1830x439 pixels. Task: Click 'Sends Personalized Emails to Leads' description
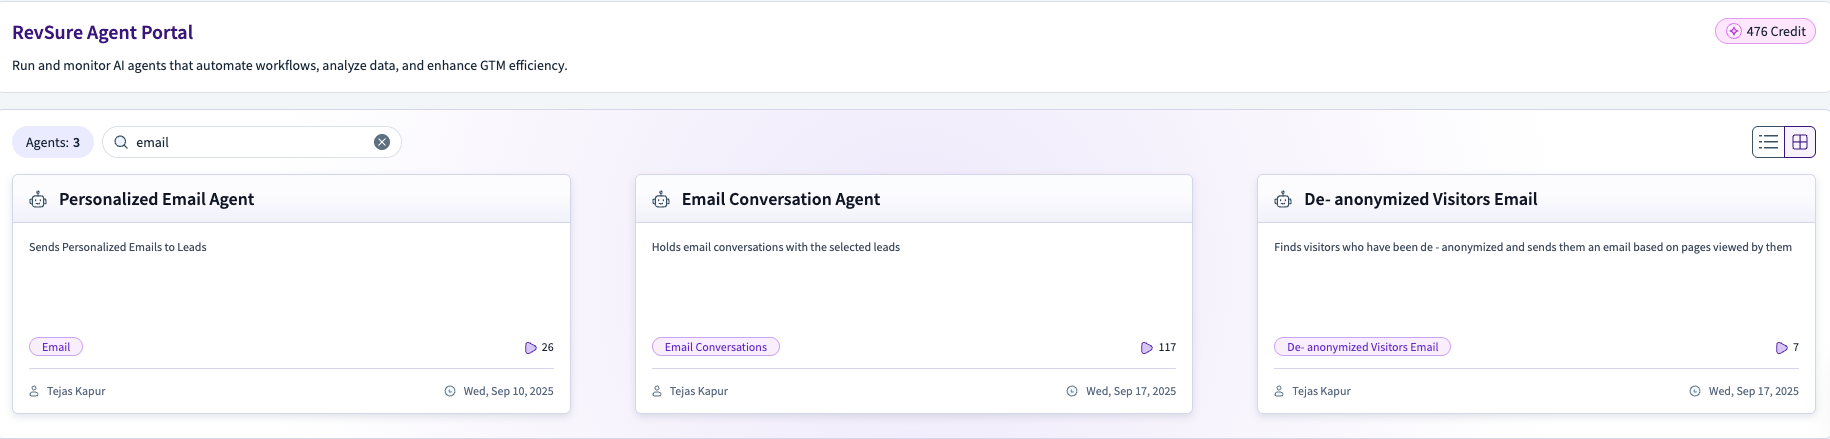point(118,247)
